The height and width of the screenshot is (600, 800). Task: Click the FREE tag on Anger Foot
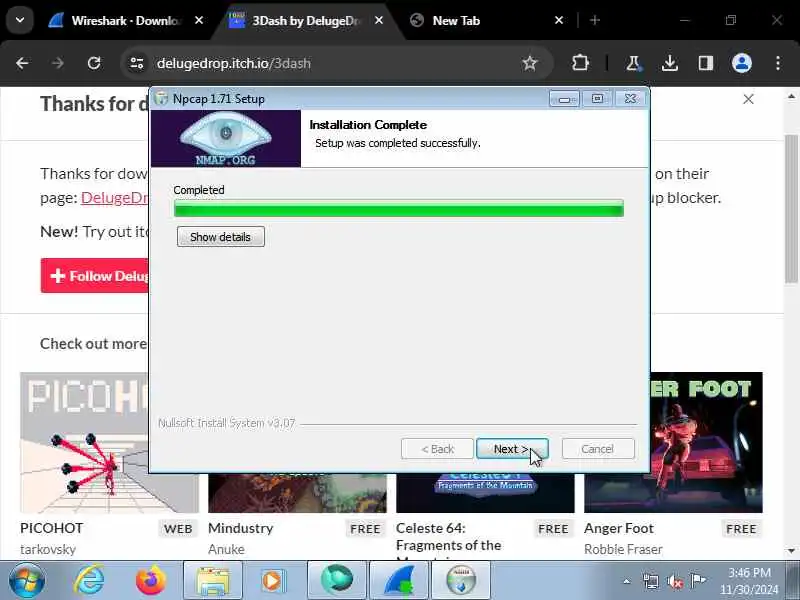741,529
